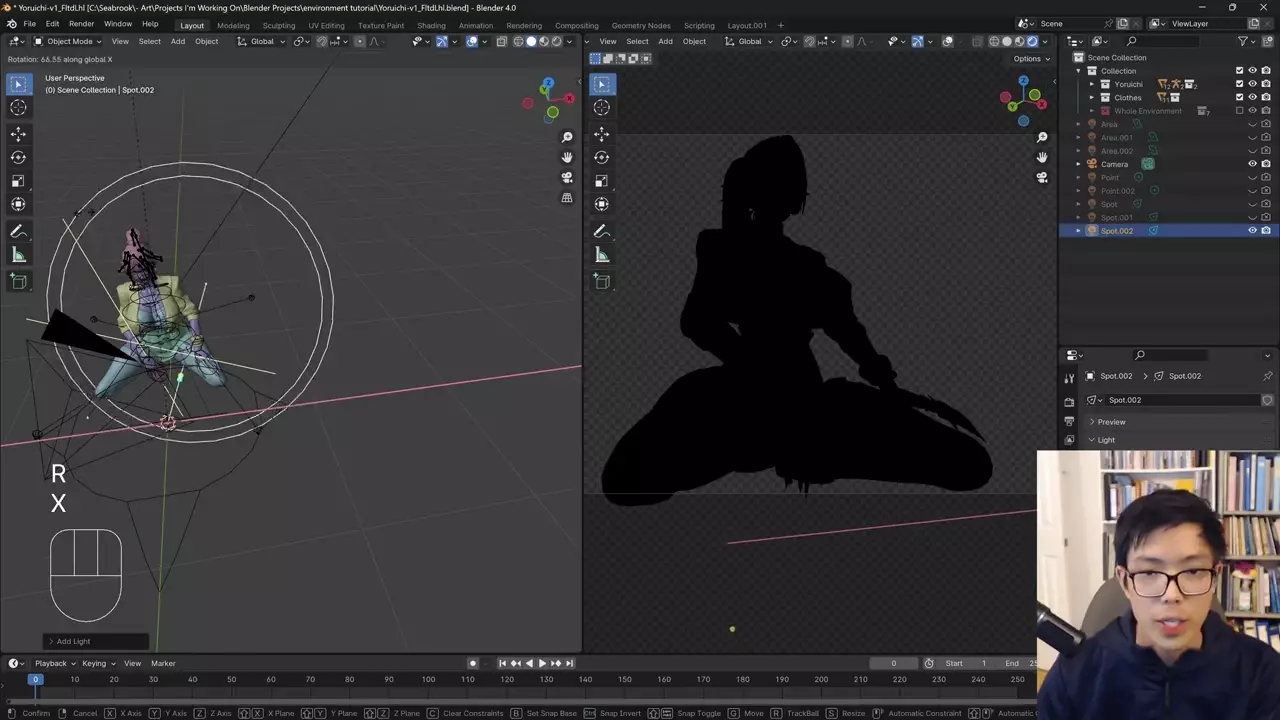
Task: Select the Scale tool in left viewport
Action: (18, 181)
